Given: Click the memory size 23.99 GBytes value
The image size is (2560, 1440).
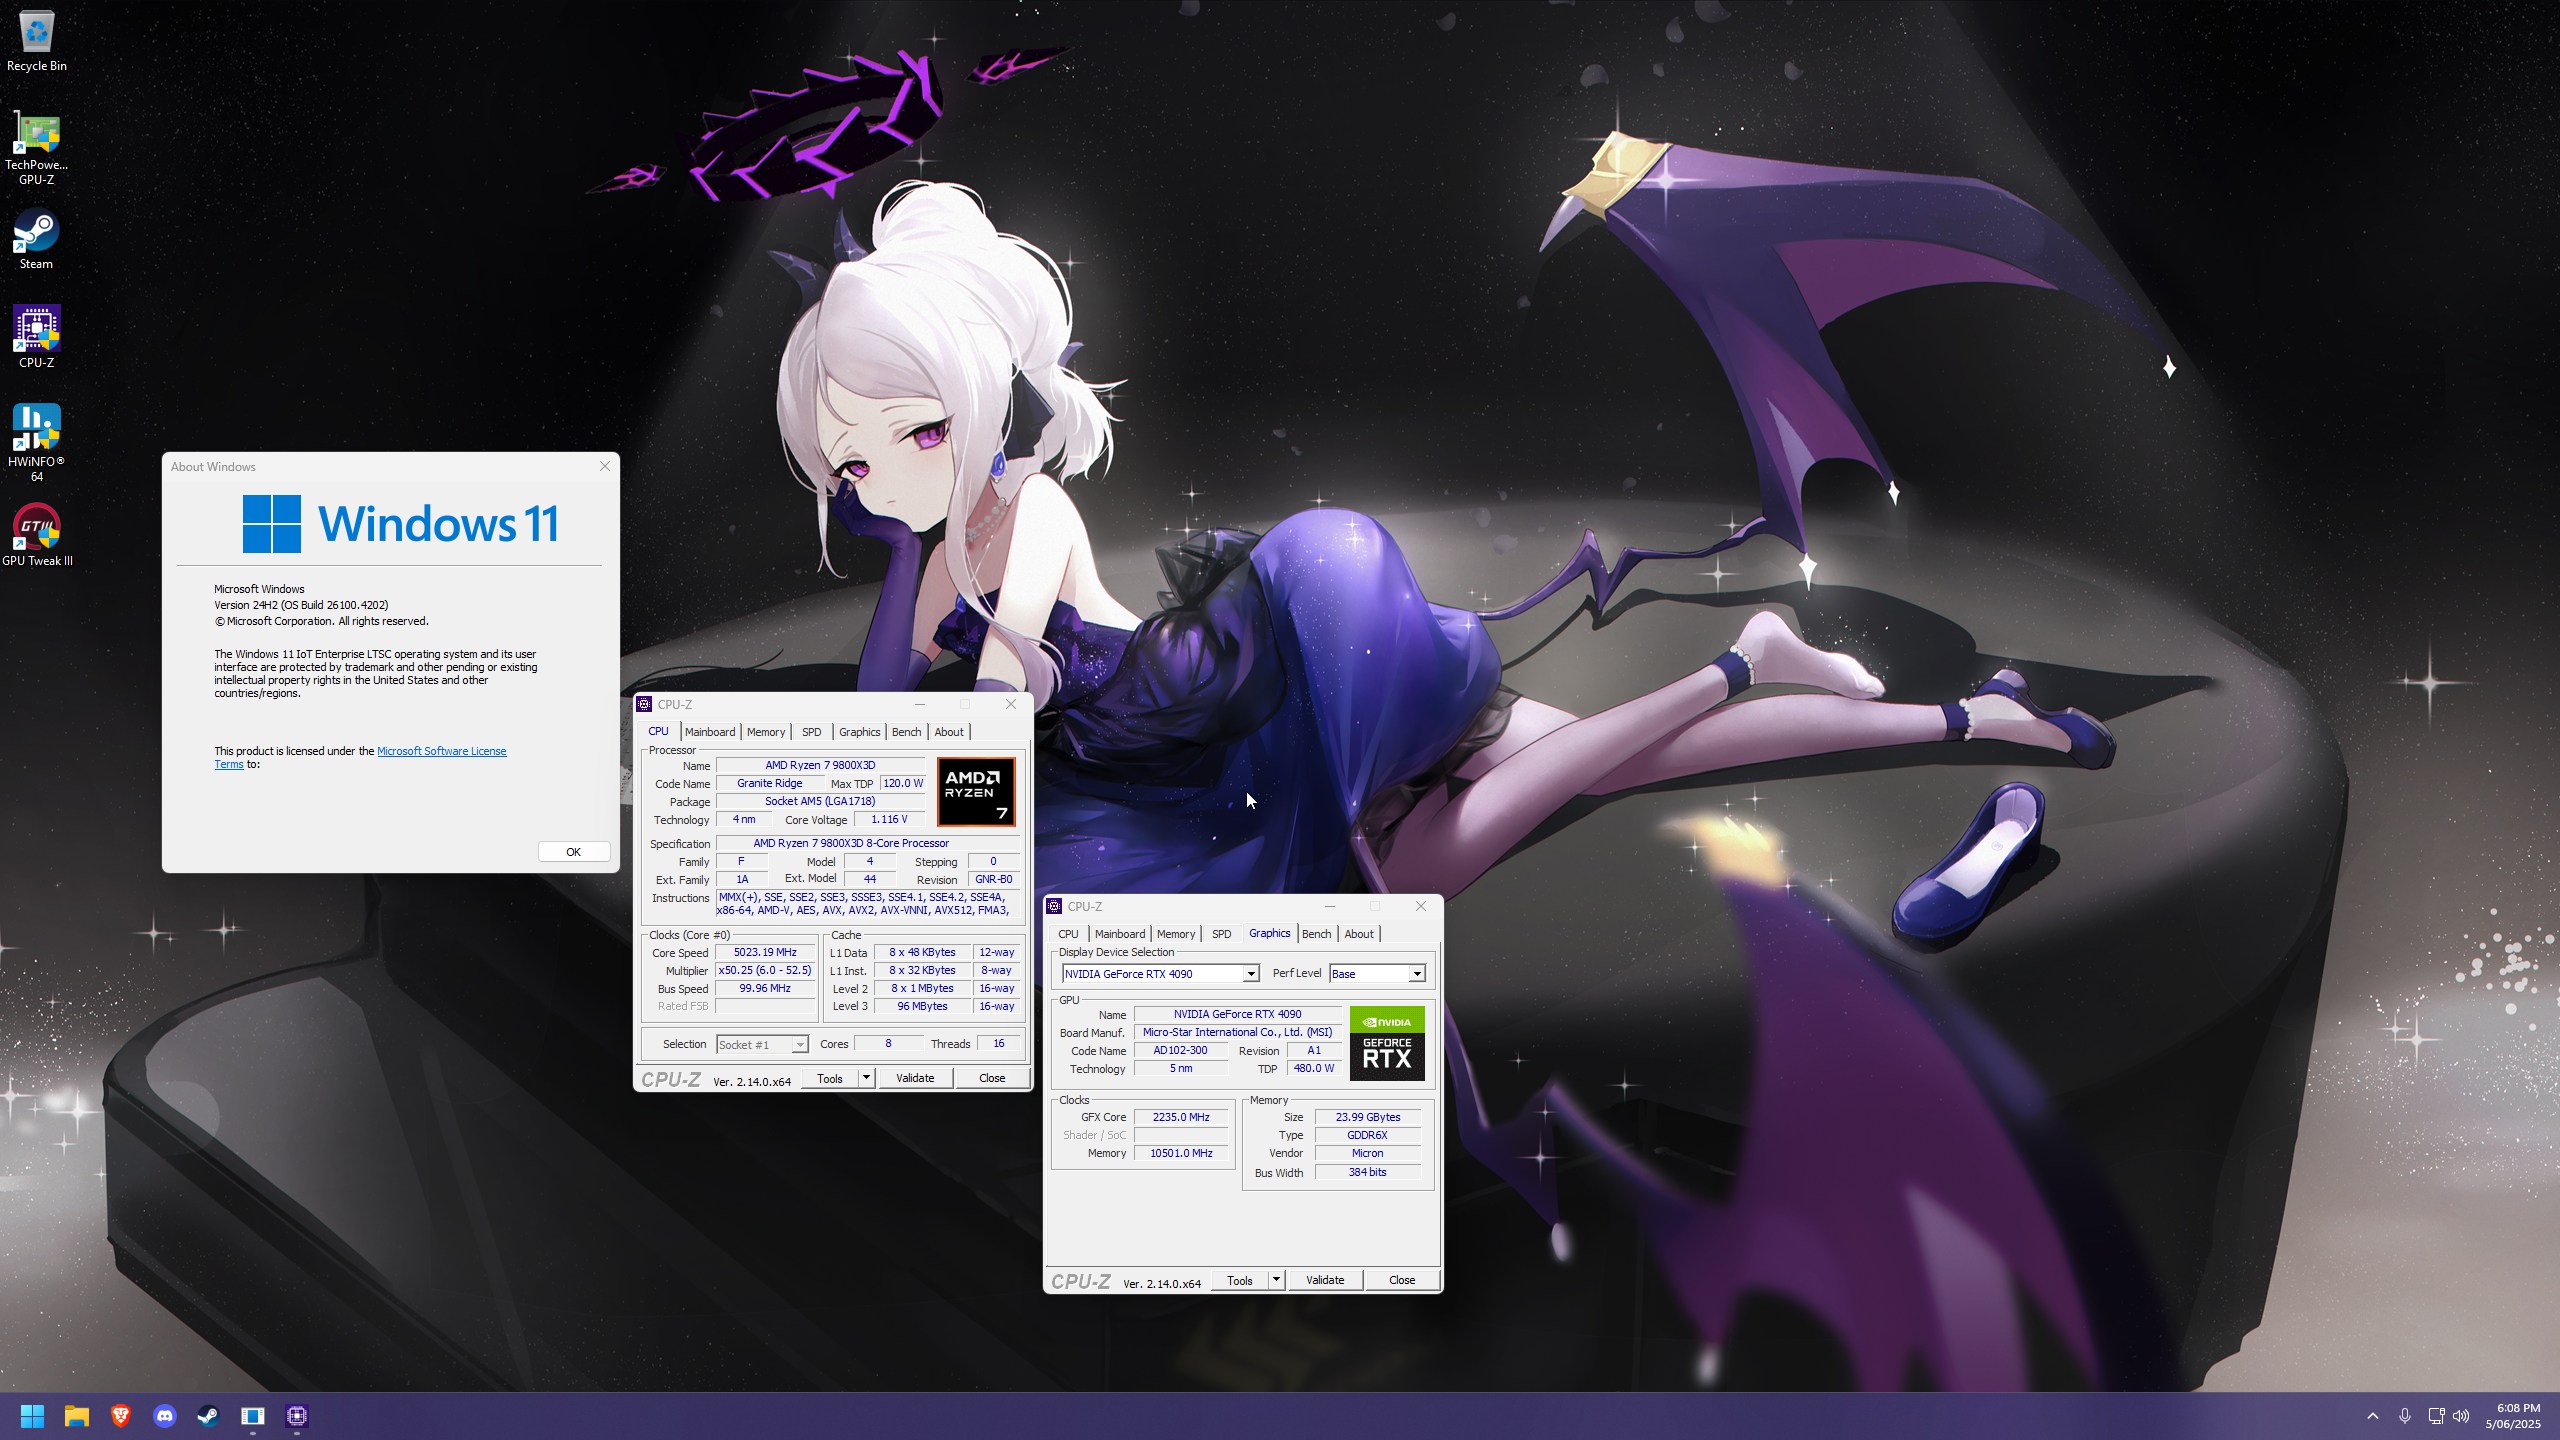Looking at the screenshot, I should (1368, 1118).
